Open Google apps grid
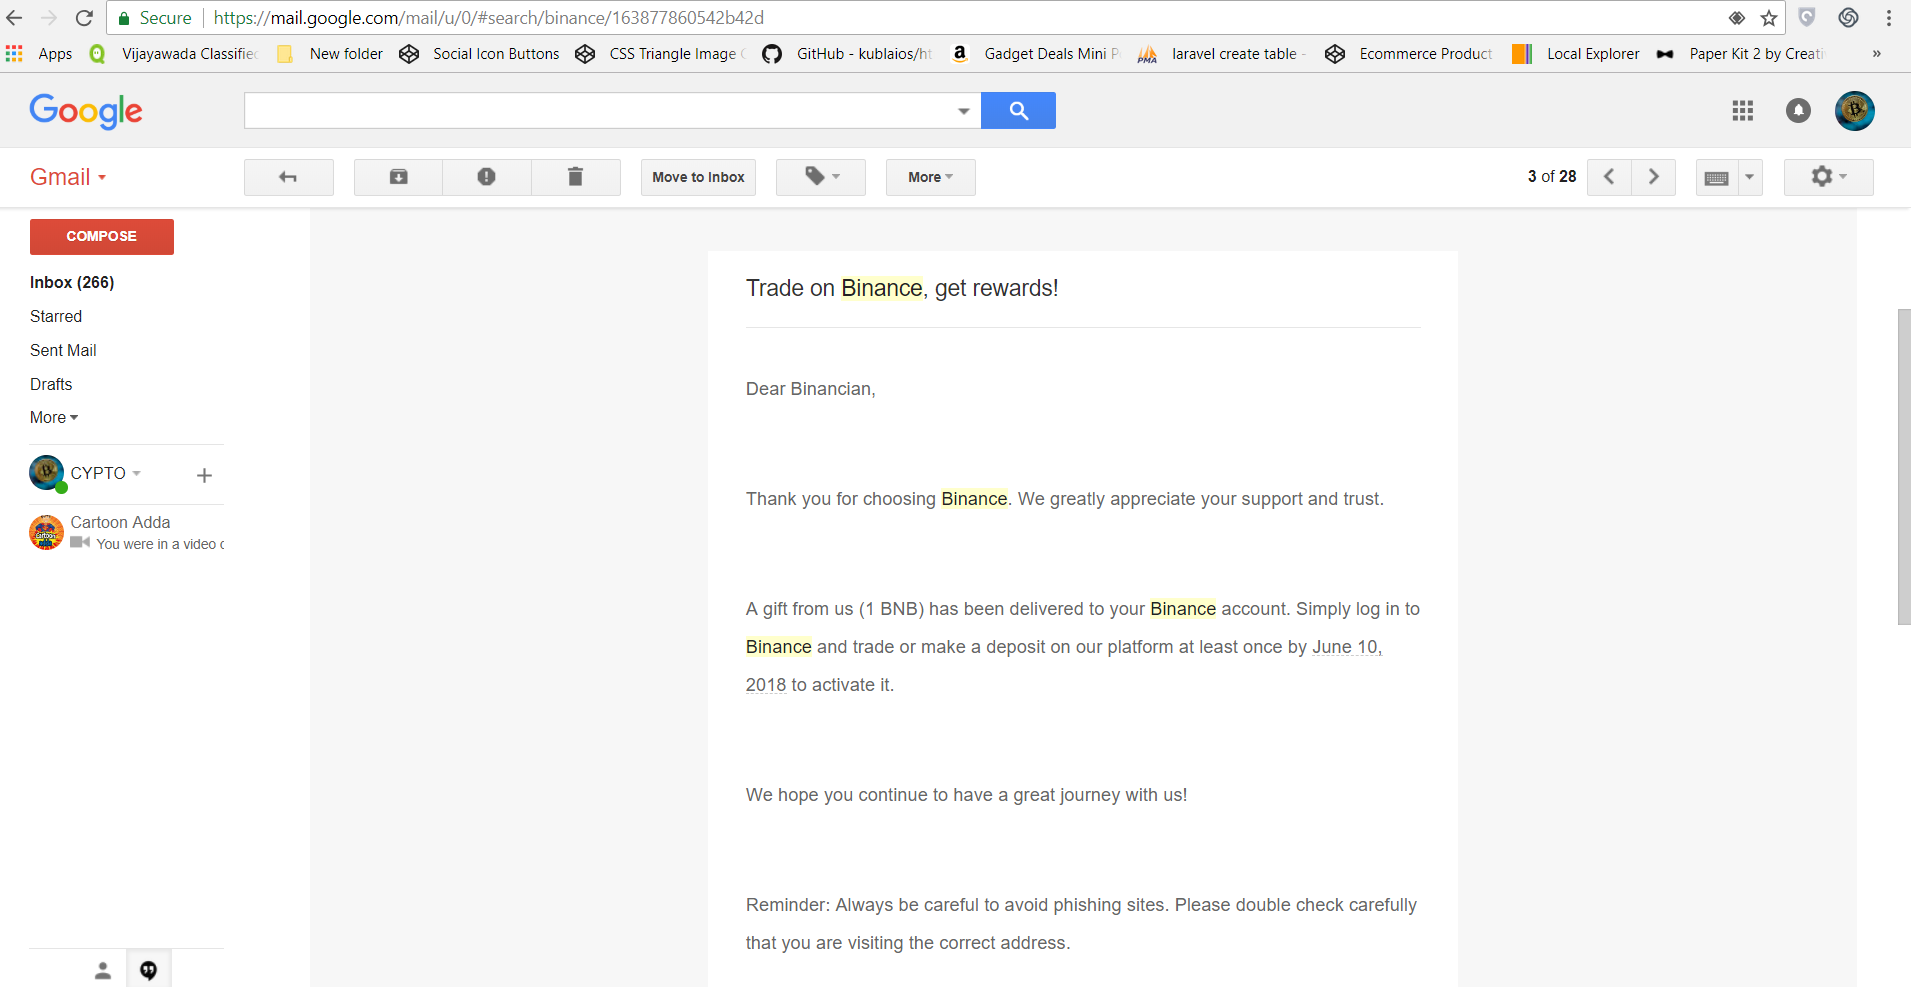This screenshot has width=1911, height=987. [1743, 111]
